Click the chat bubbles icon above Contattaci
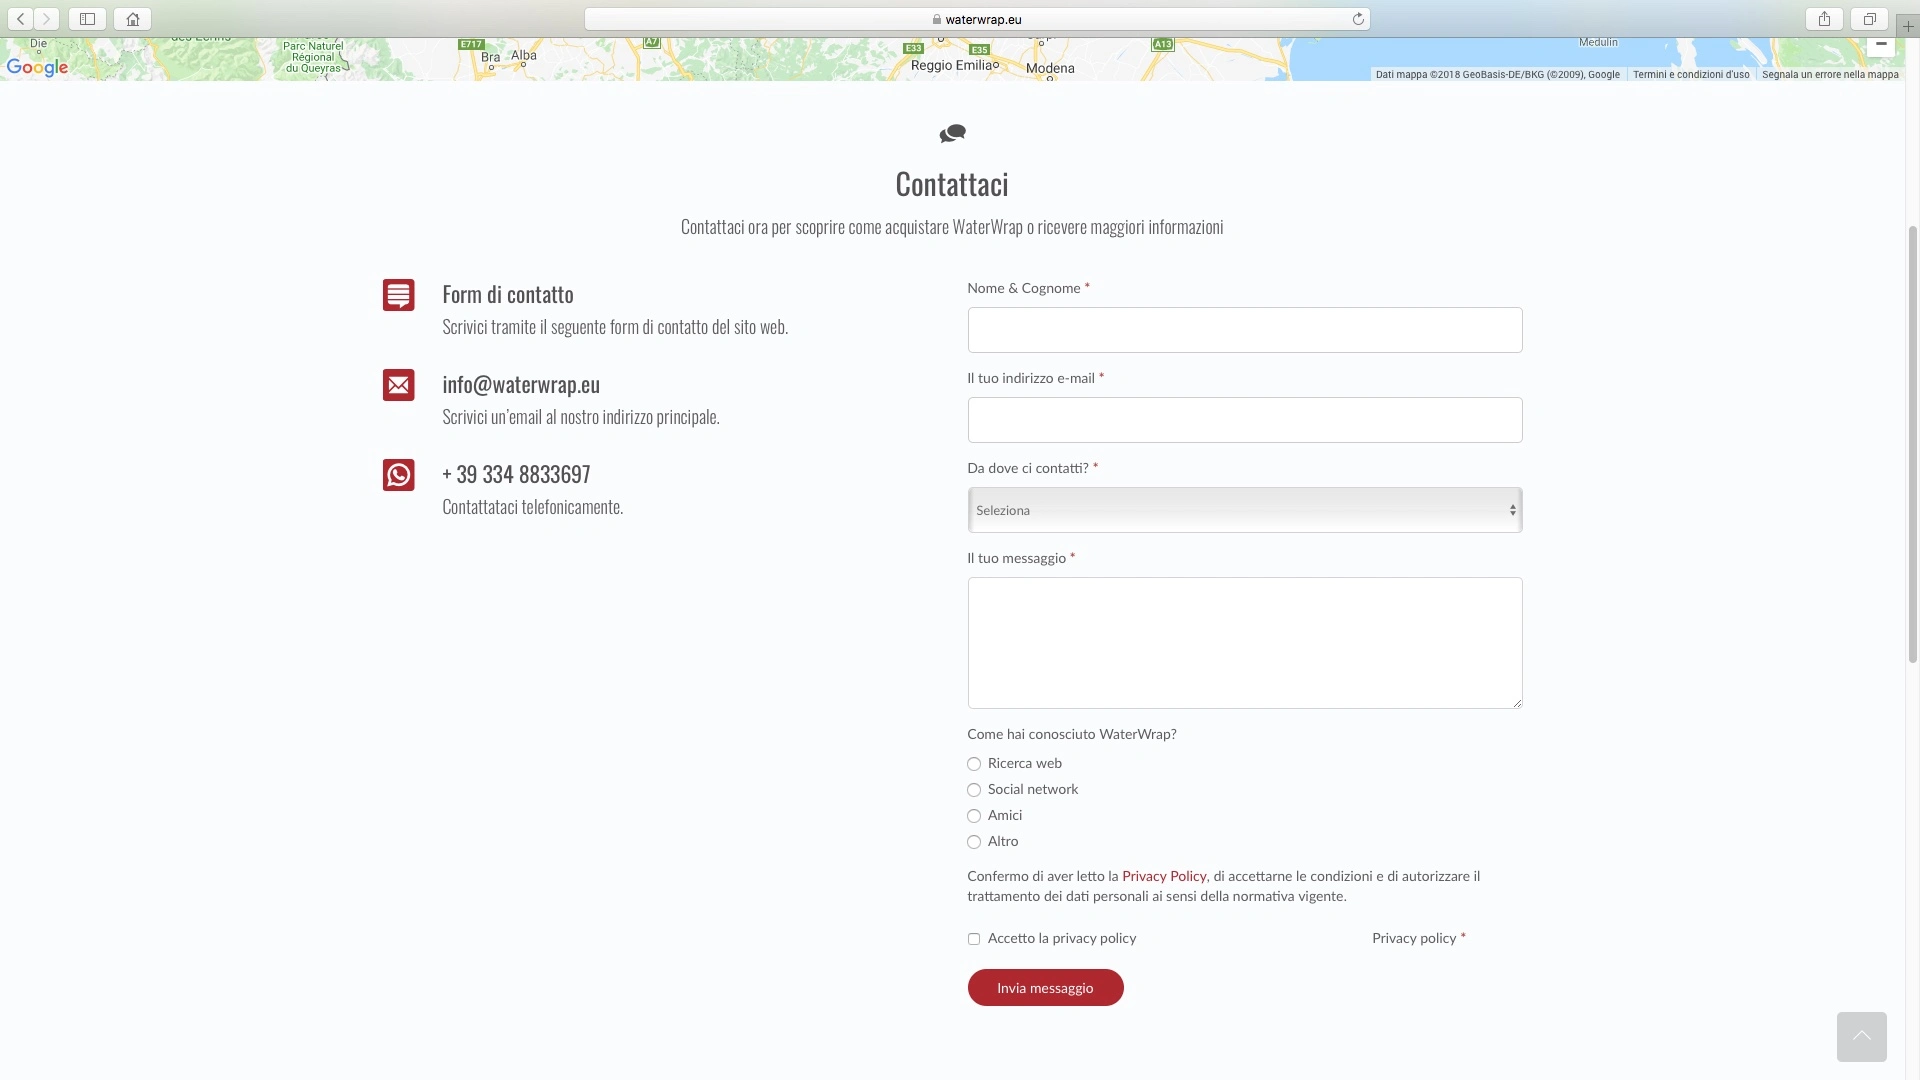1920x1080 pixels. 952,133
